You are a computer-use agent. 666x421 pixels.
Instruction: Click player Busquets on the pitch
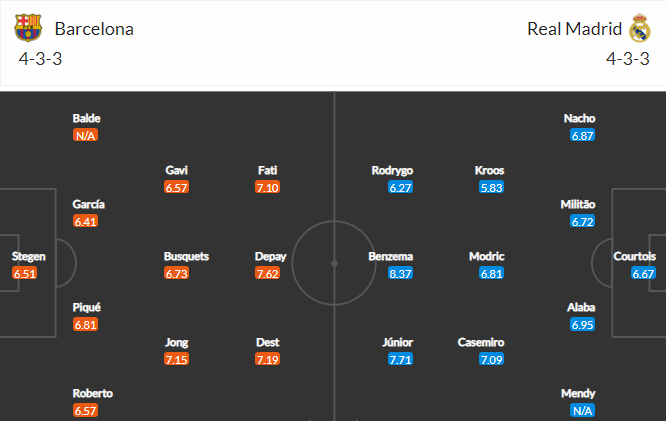186,256
